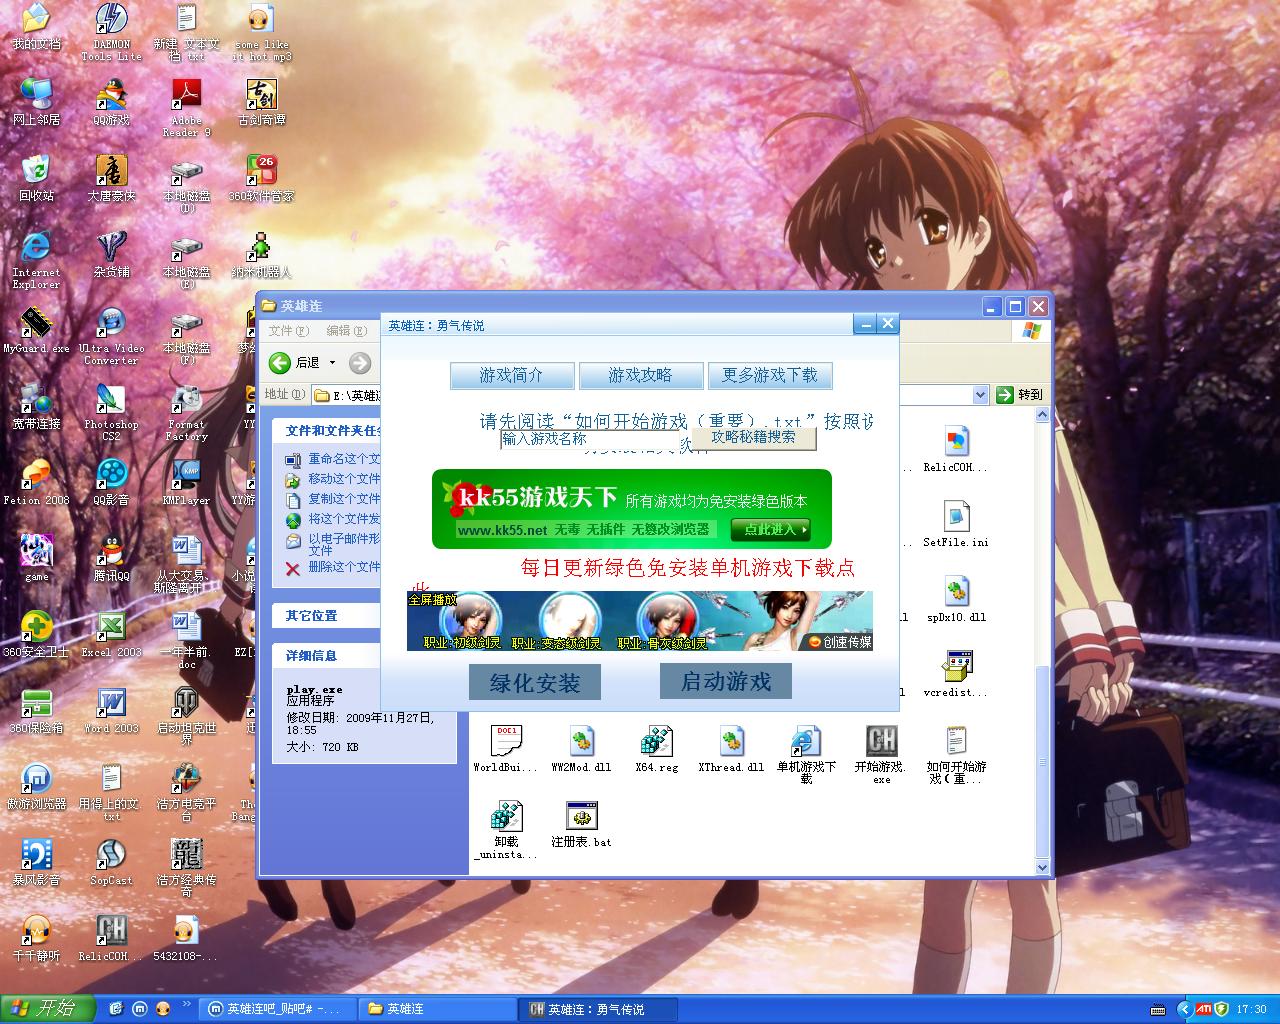
Task: Click the 游戏简介 button in launcher
Action: coord(512,376)
